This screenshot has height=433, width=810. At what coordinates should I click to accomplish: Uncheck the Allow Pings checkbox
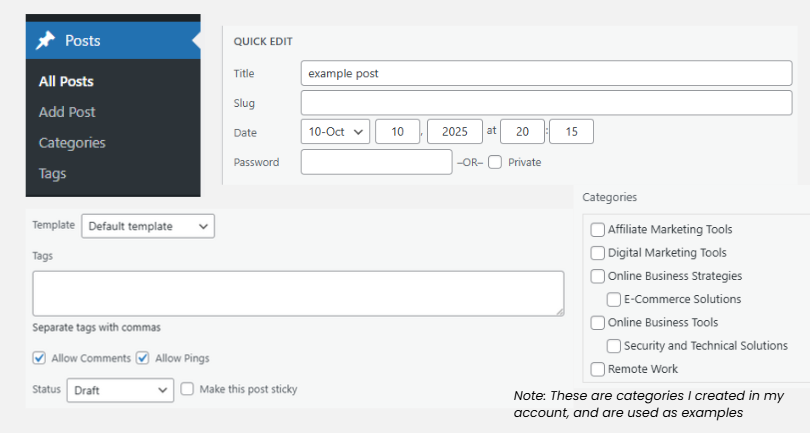tap(143, 358)
